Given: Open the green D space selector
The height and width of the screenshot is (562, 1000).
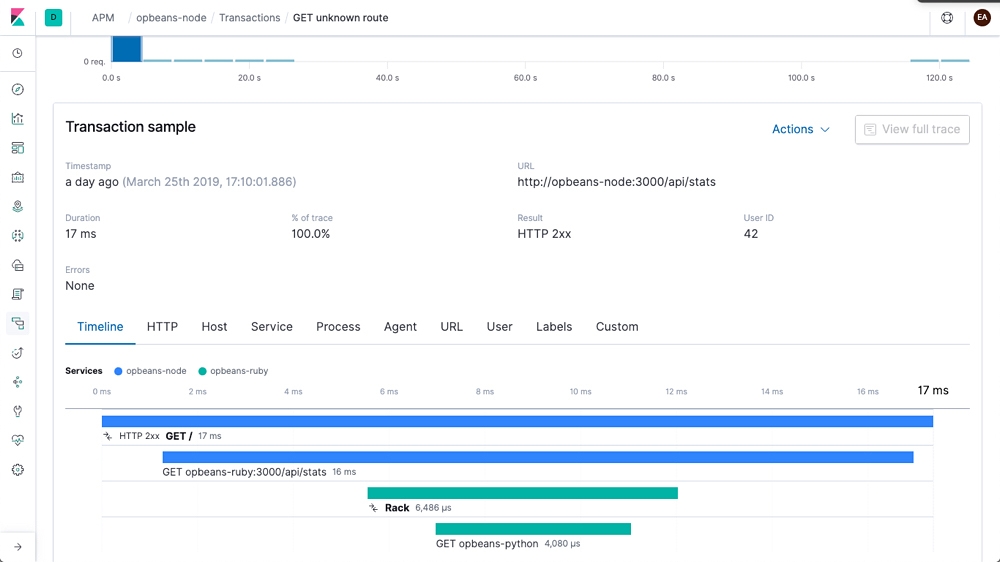Looking at the screenshot, I should 54,18.
